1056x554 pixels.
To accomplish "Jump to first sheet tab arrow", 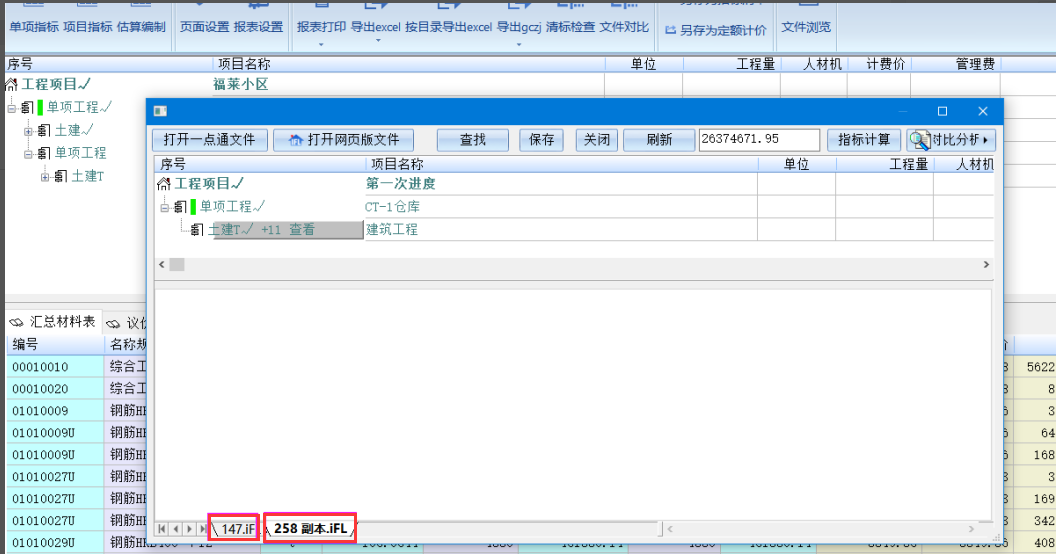I will click(162, 528).
